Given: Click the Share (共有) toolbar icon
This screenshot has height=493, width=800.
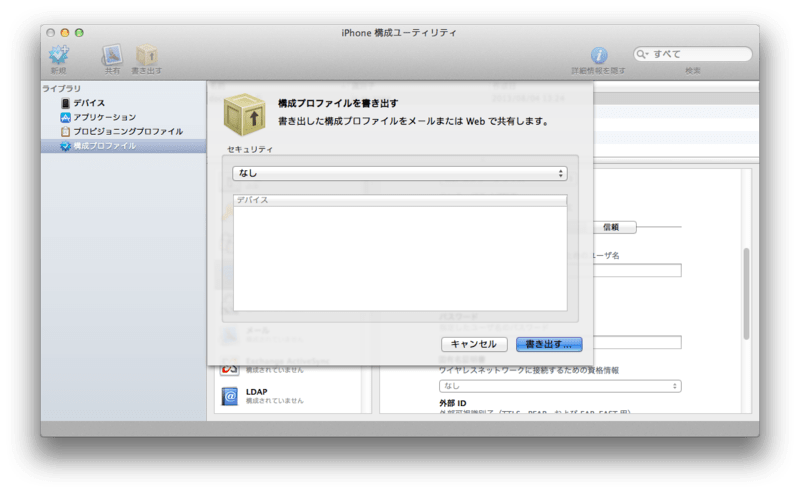Looking at the screenshot, I should (112, 55).
